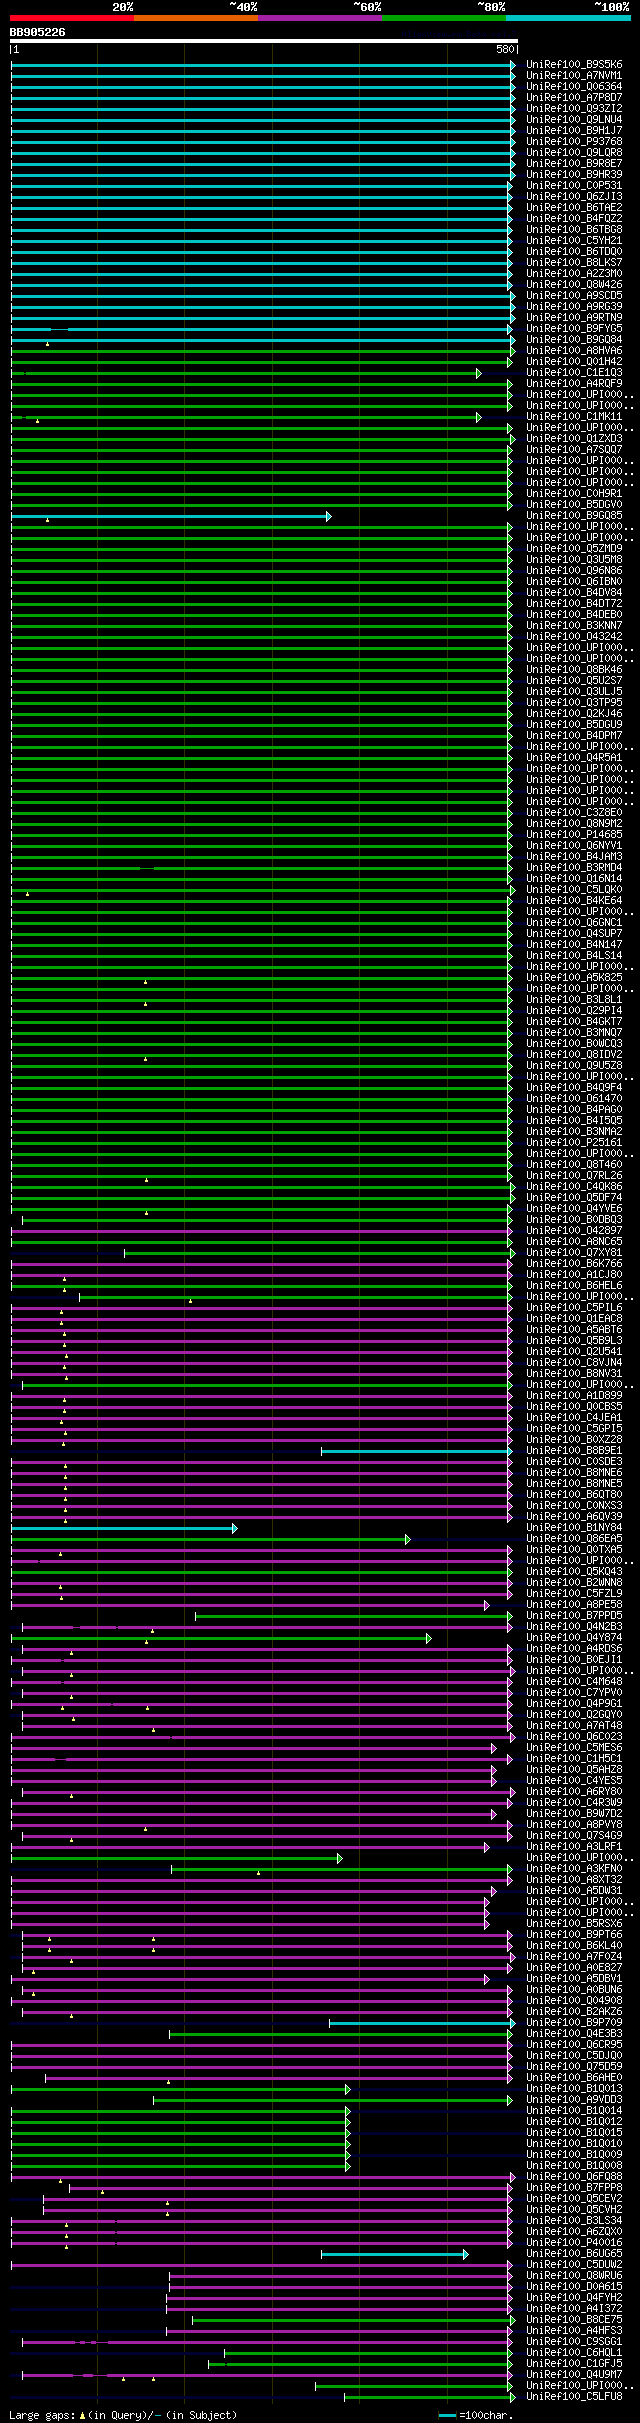
Task: Select the UniRef100_Q86EA5 label
Action: (x=574, y=1538)
